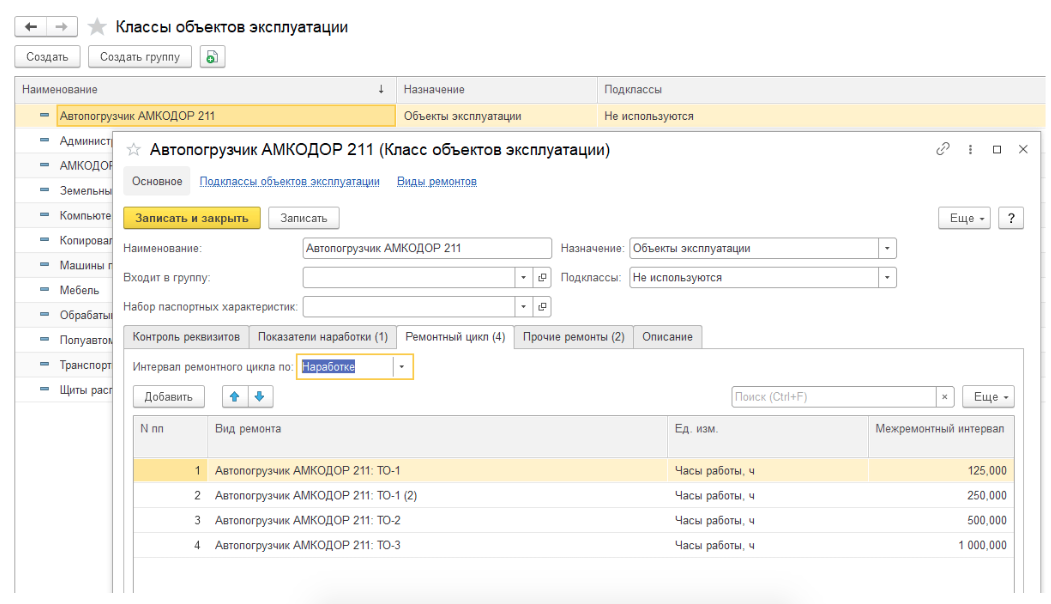Add list to favorites with the star
The width and height of the screenshot is (1051, 604).
pyautogui.click(x=97, y=27)
